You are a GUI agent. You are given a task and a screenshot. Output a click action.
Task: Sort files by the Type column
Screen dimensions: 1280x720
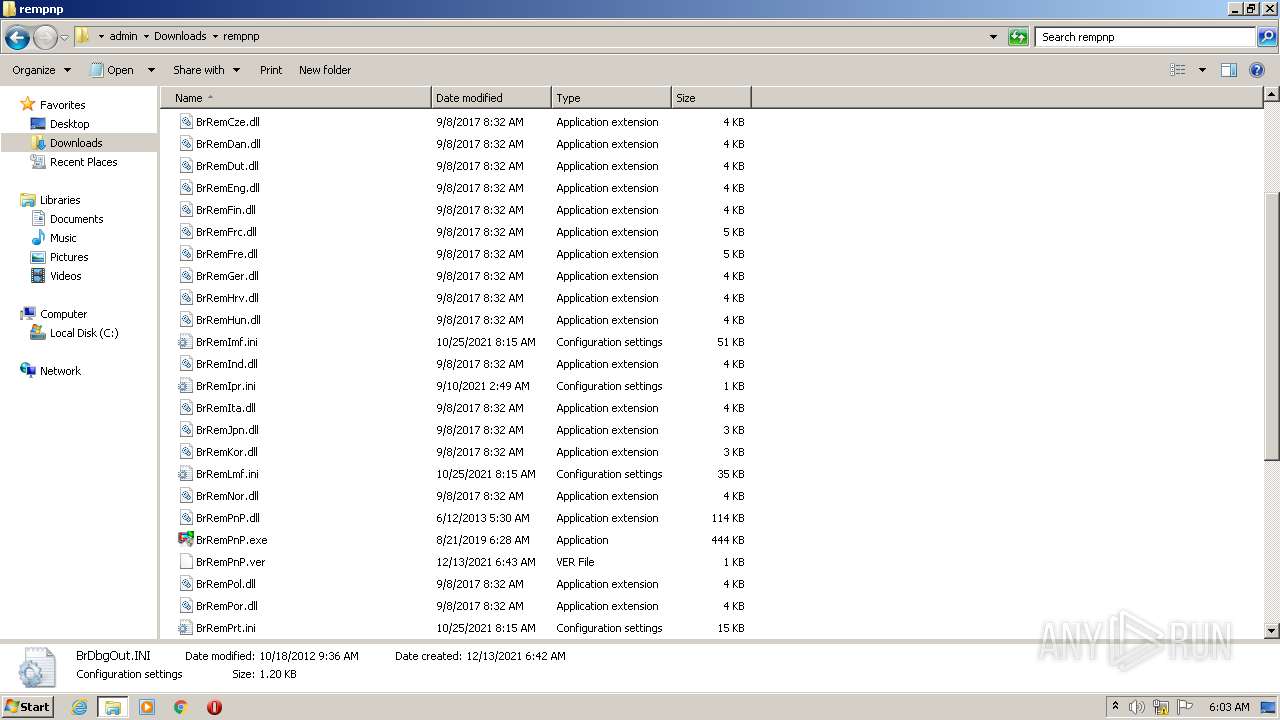tap(611, 98)
